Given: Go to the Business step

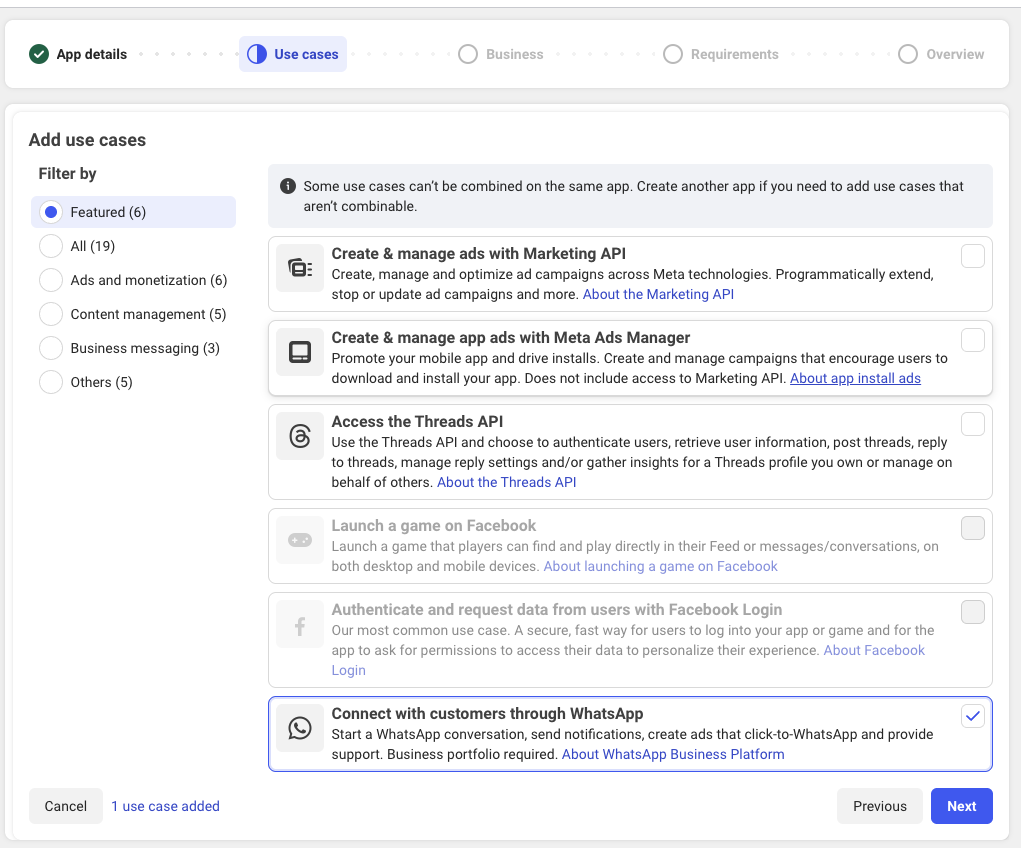Looking at the screenshot, I should pyautogui.click(x=501, y=54).
